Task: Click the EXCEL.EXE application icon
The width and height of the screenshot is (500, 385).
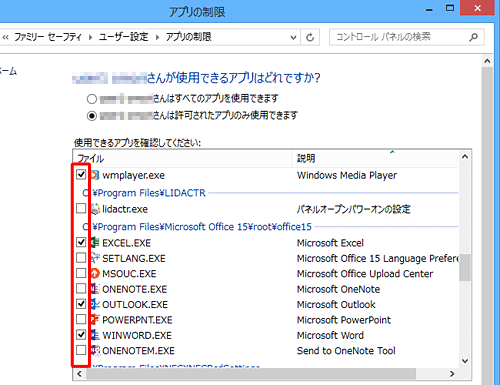Action: [x=95, y=242]
